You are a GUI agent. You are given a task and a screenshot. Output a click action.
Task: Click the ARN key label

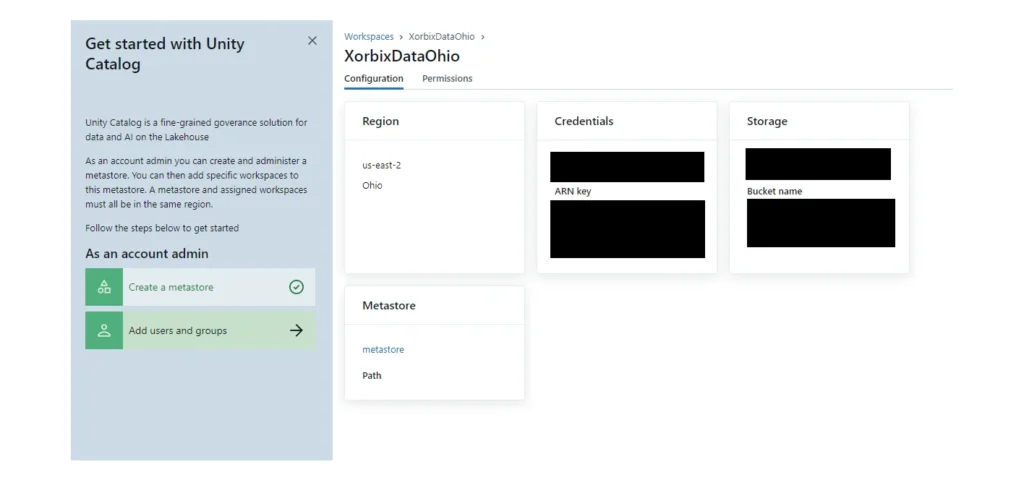tap(573, 191)
